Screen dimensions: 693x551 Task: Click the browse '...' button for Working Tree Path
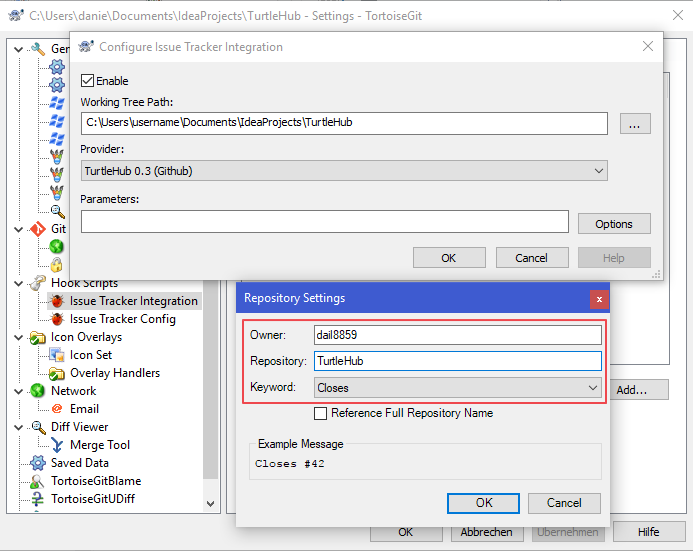point(635,124)
